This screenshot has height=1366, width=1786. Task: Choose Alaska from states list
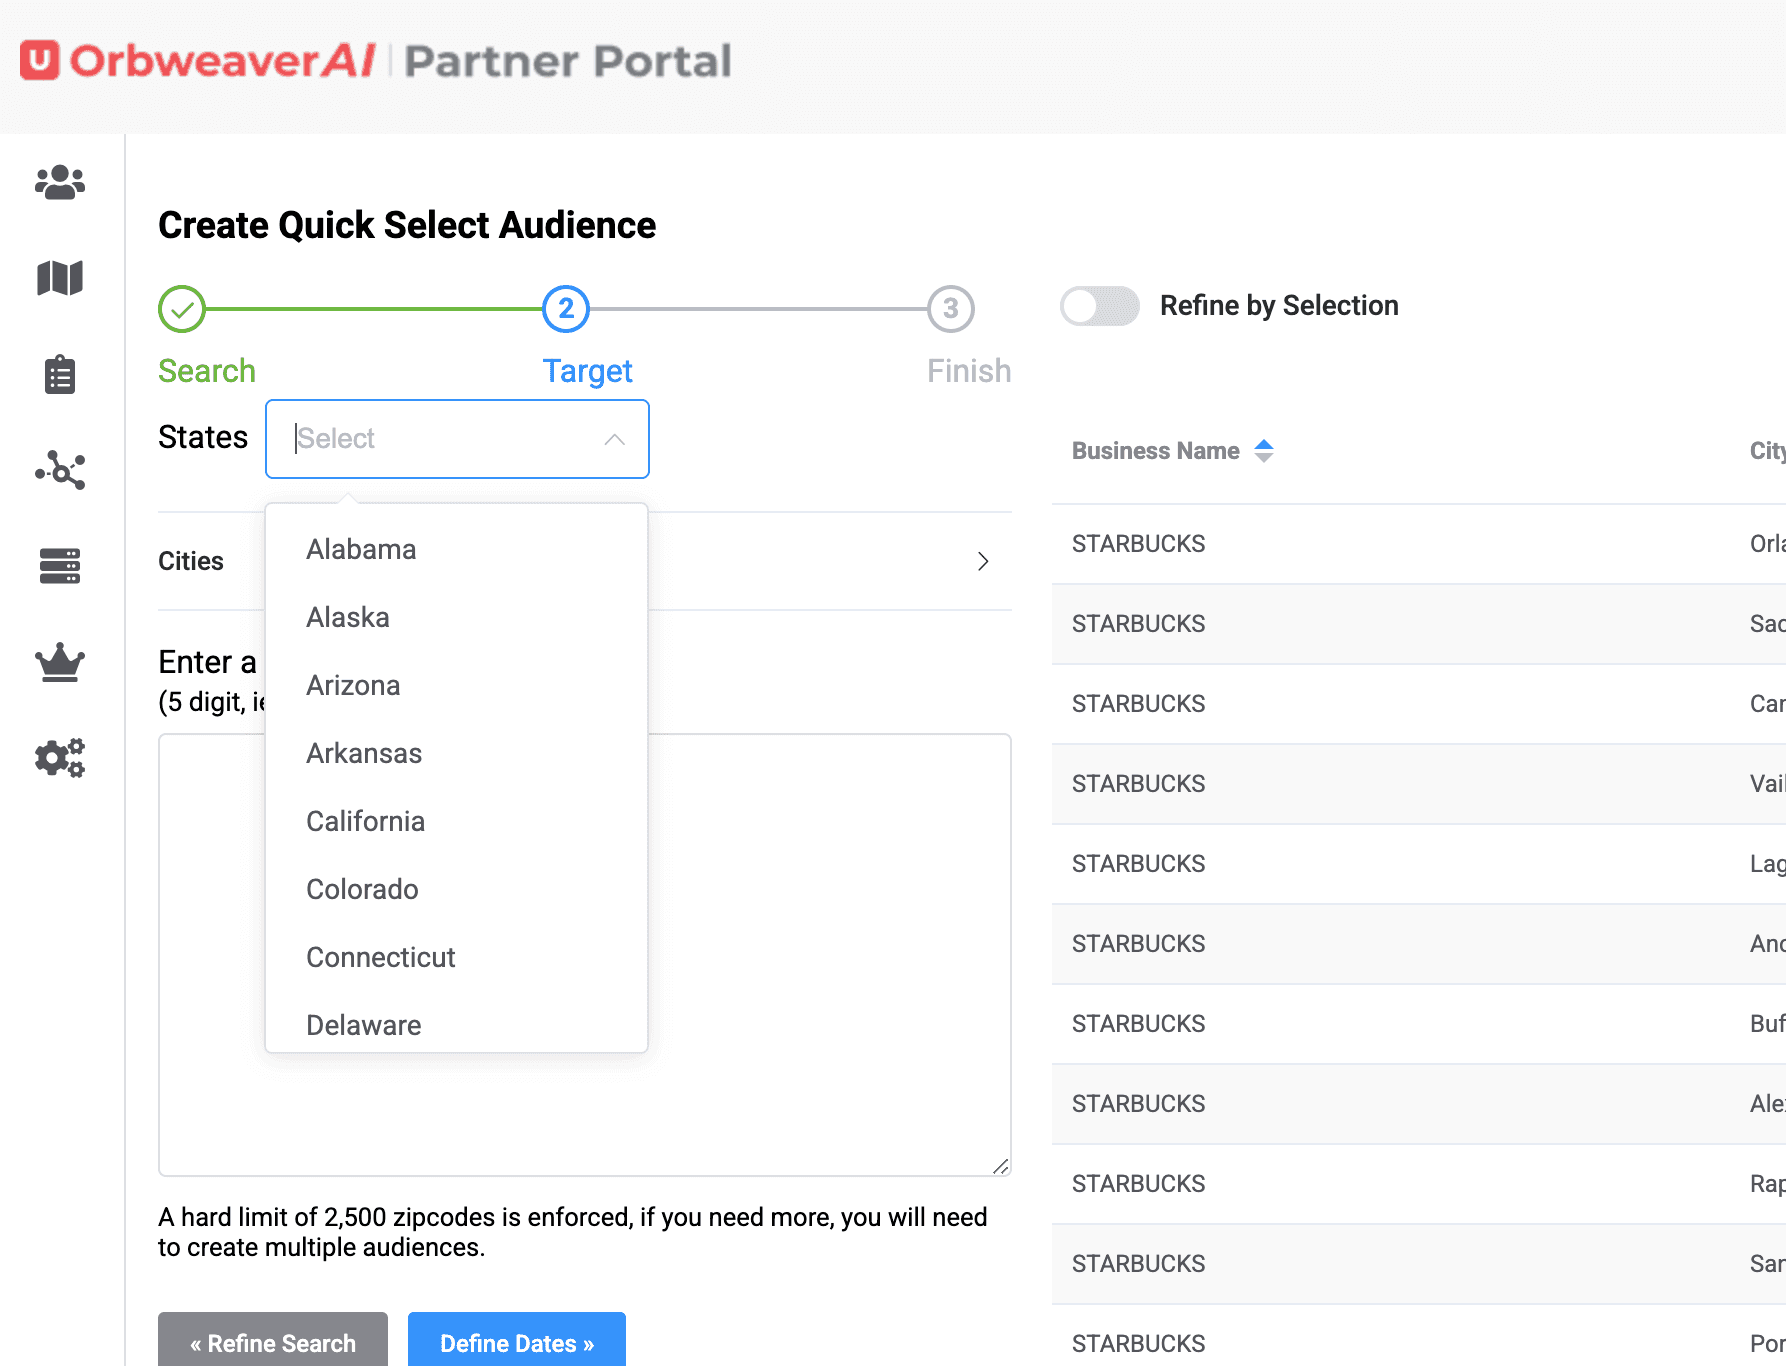pos(457,617)
